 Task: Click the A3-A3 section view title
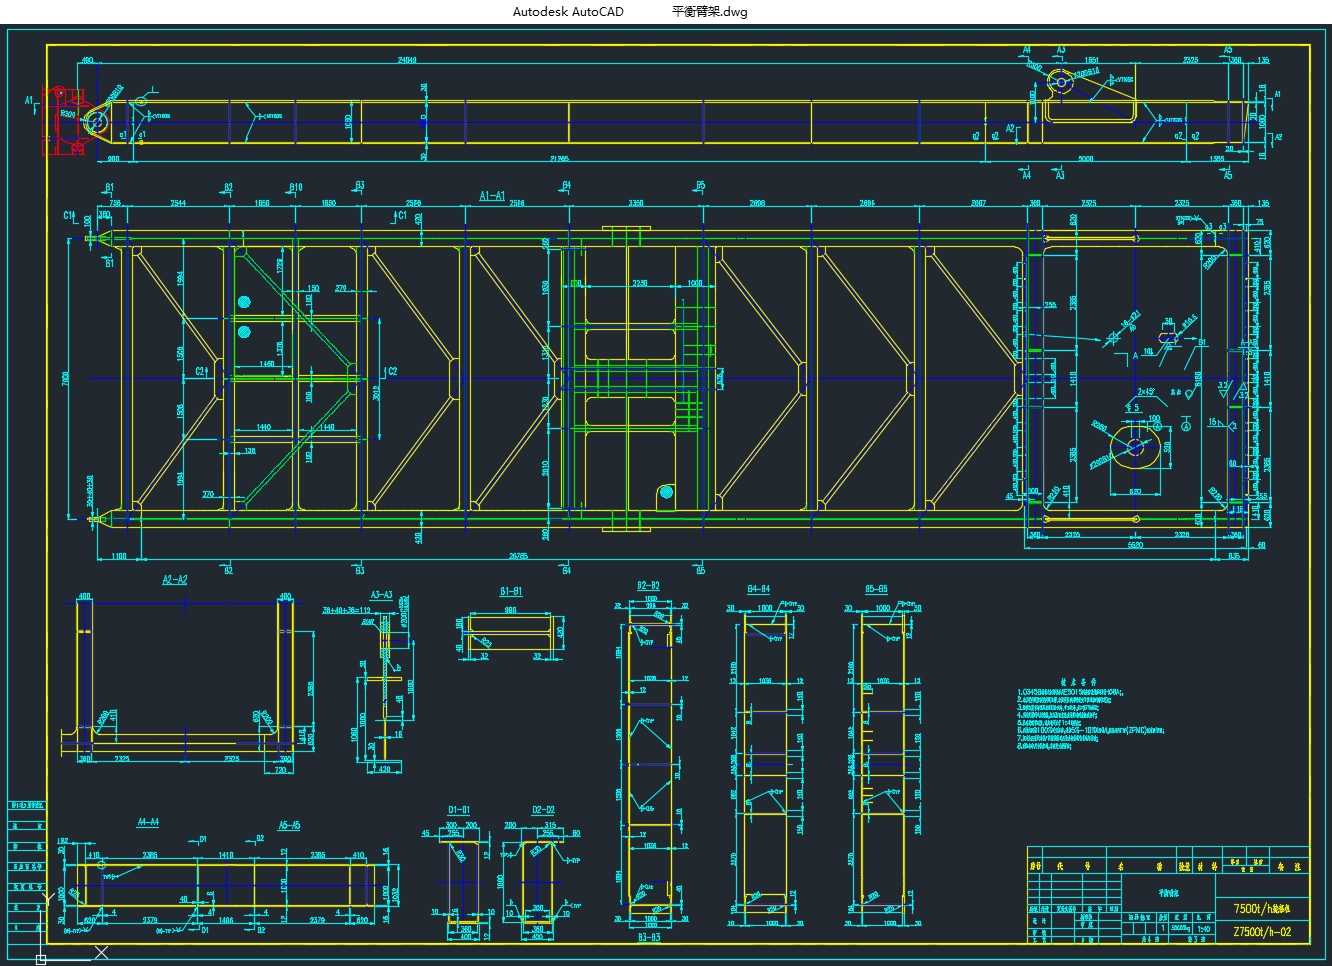381,593
